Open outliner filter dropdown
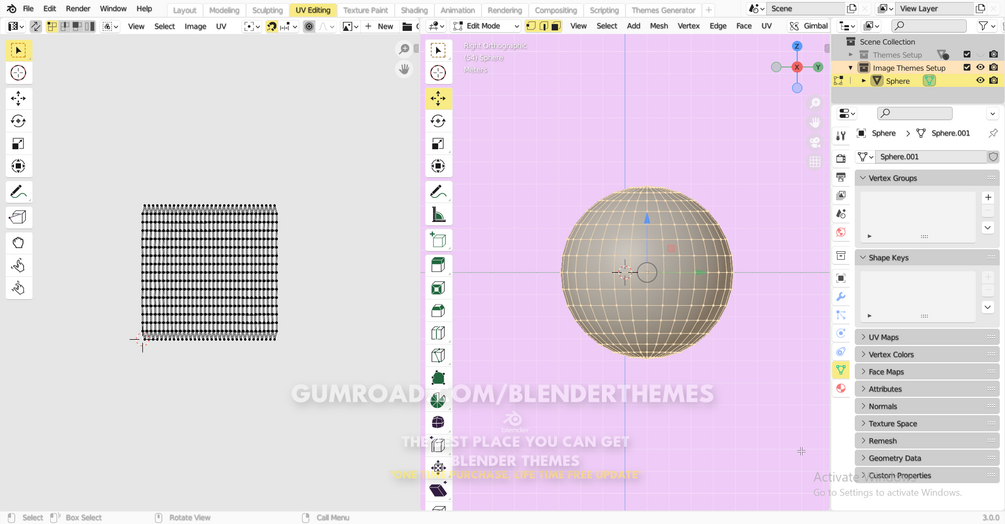The image size is (1005, 524). (985, 26)
